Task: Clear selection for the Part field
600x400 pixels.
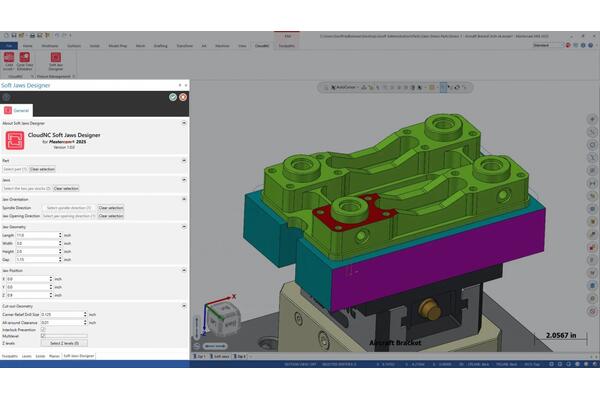Action: click(42, 169)
